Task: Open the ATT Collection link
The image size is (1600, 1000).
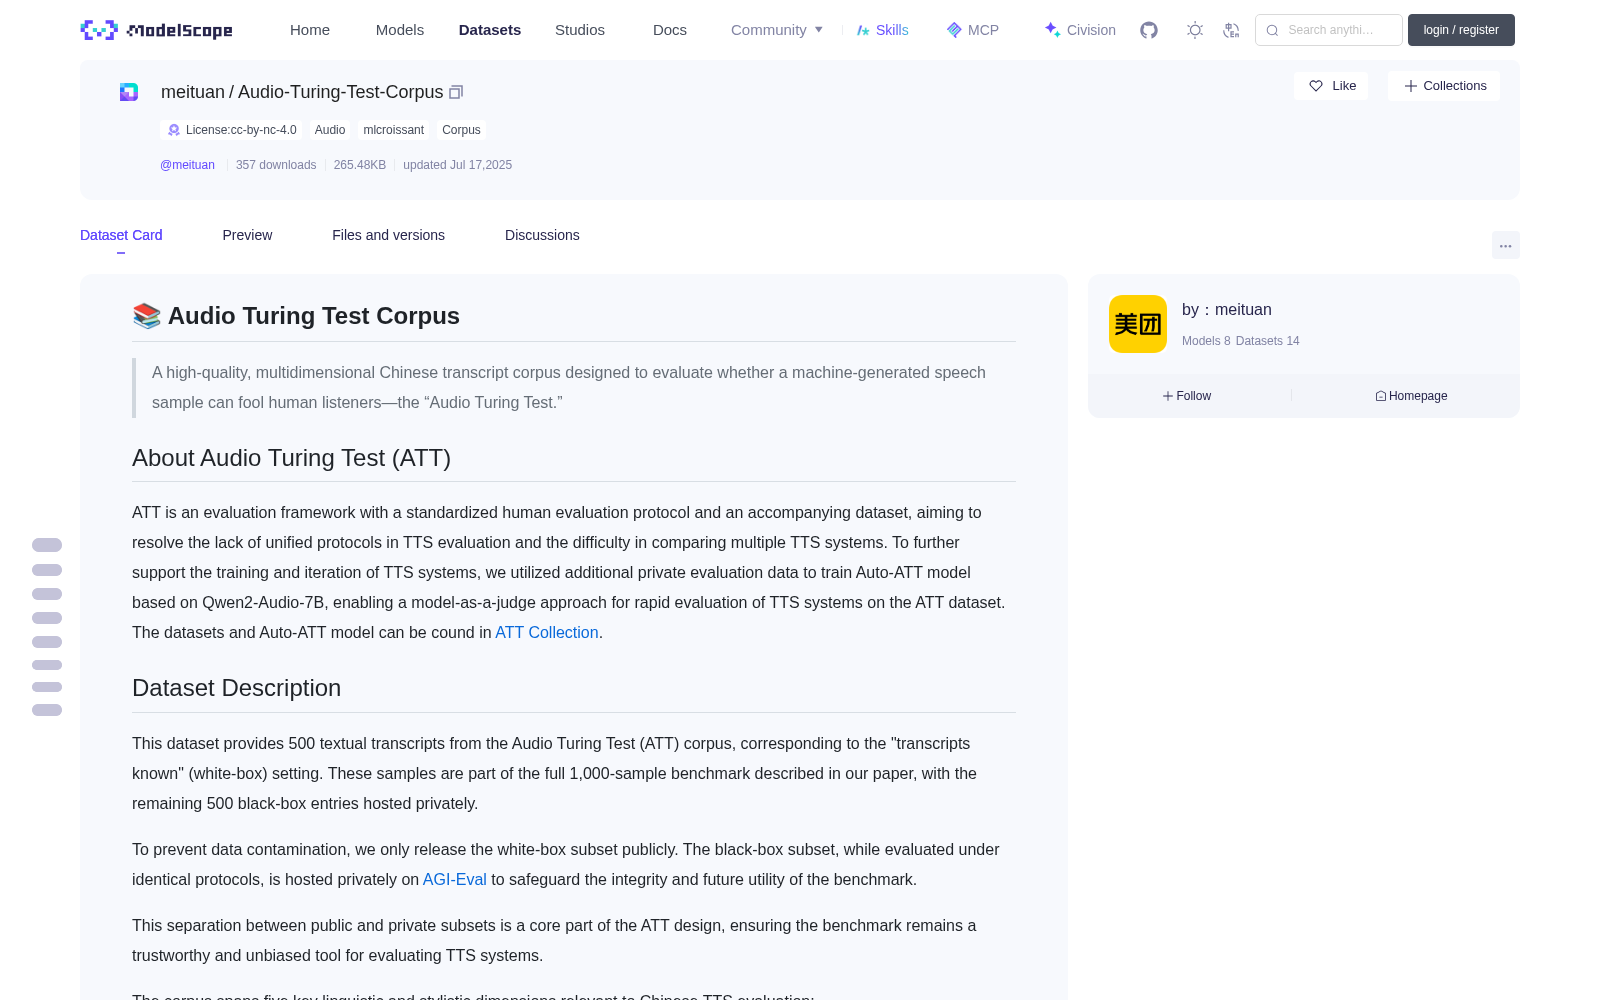Action: (x=547, y=632)
